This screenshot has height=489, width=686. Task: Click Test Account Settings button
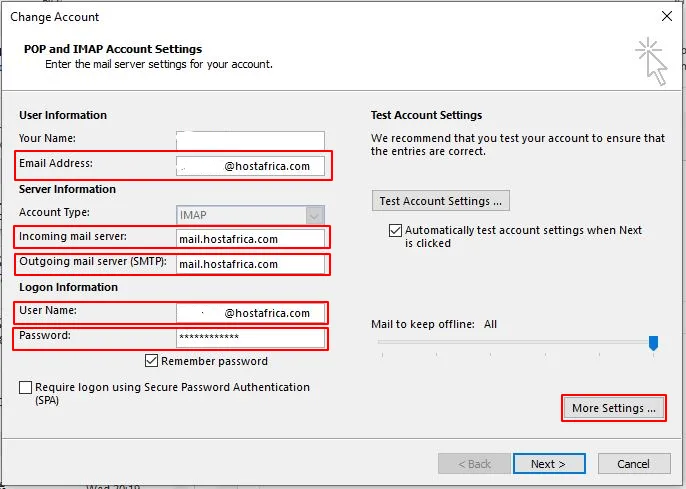coord(441,201)
